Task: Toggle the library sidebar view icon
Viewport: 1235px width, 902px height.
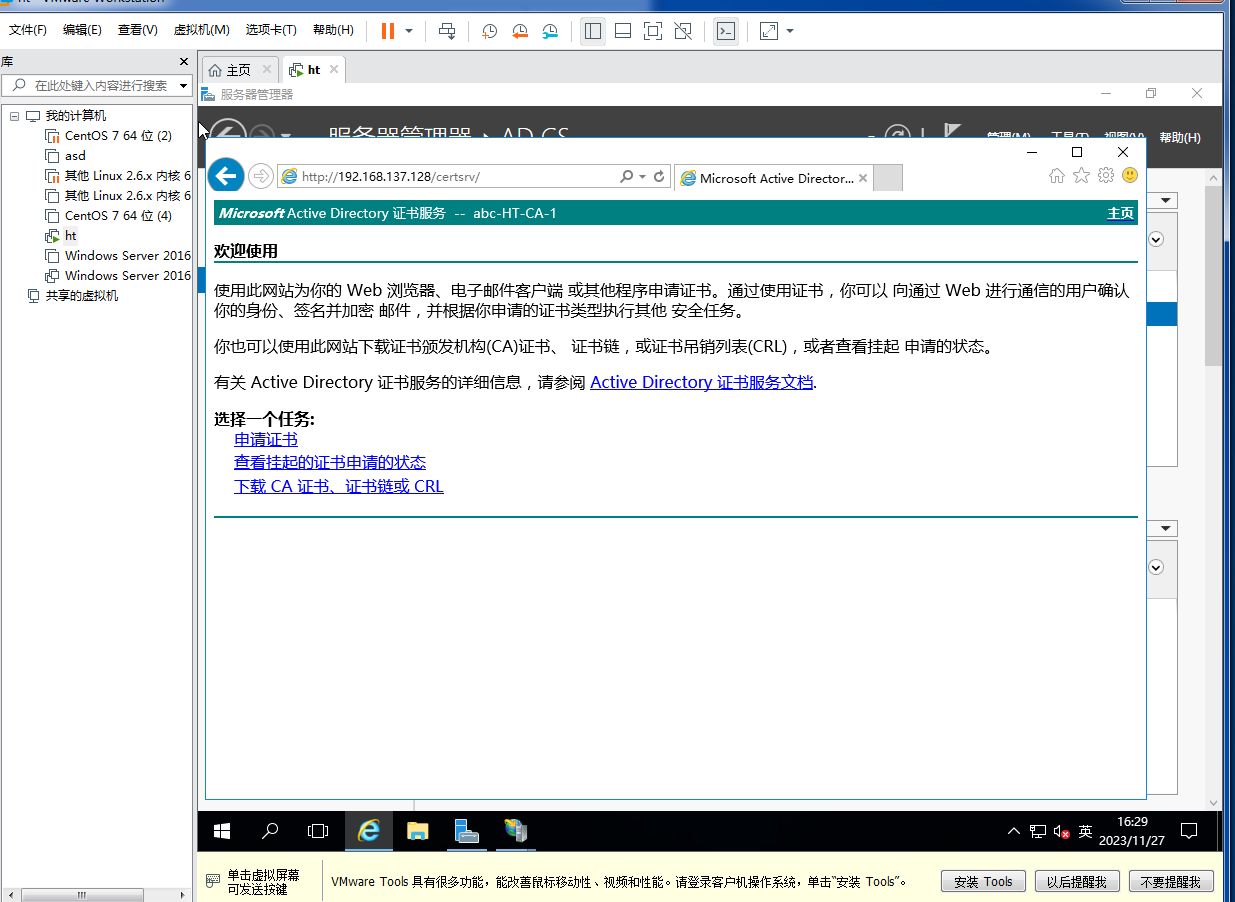Action: 593,31
